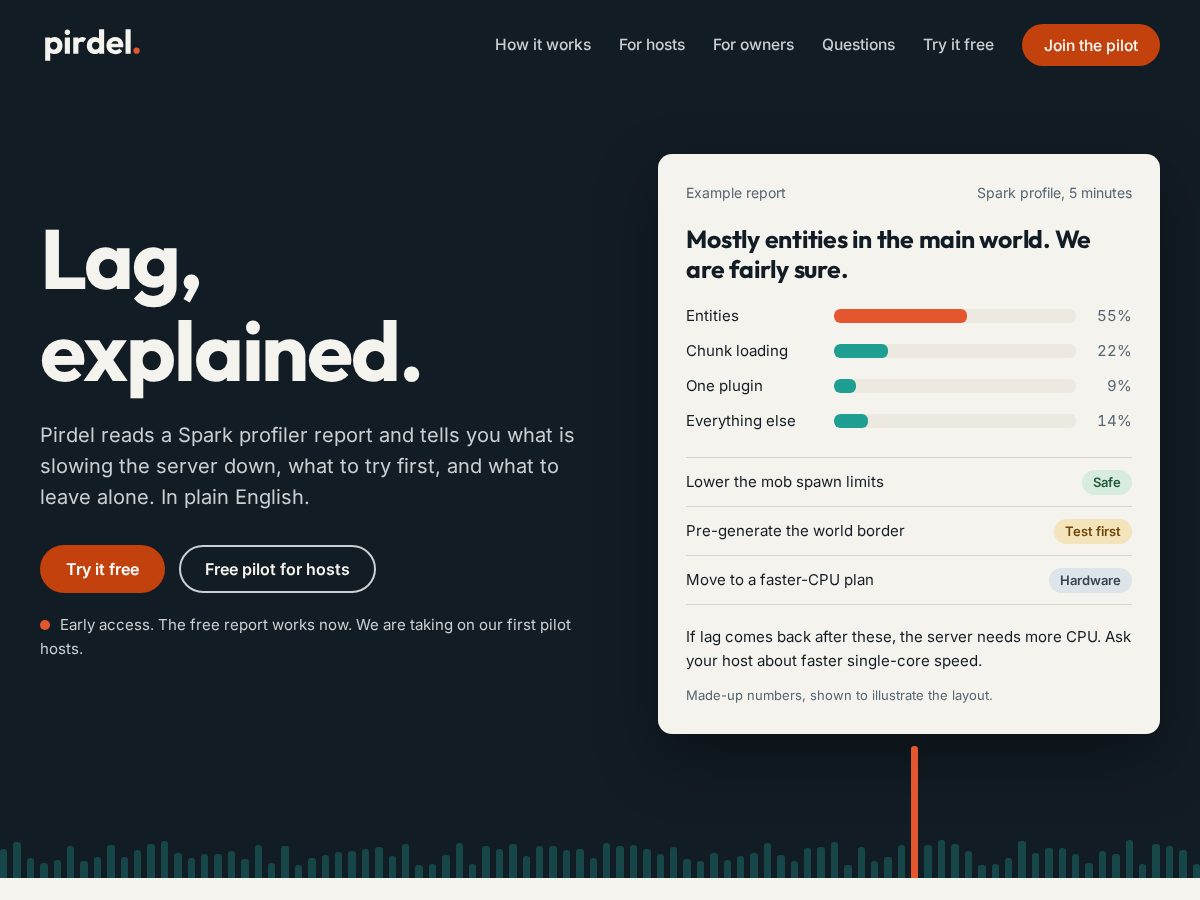Select 'Pre-generate the world border' text
Viewport: 1200px width, 900px height.
[795, 531]
